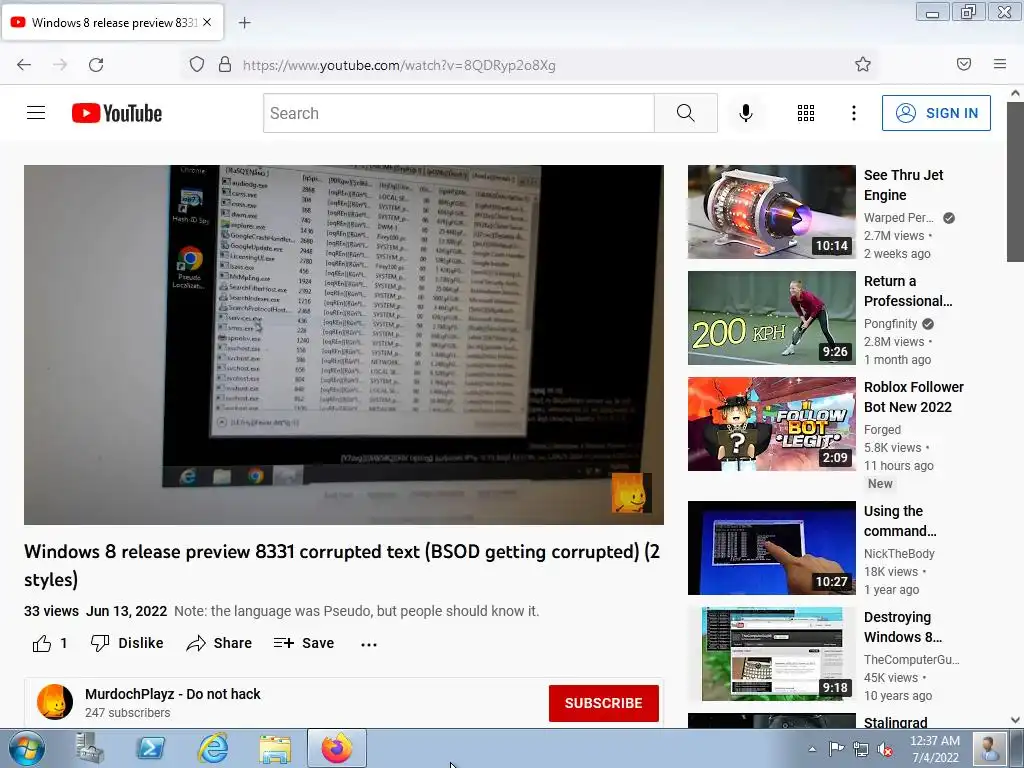The height and width of the screenshot is (768, 1024).
Task: Launch PowerShell from the taskbar
Action: 150,748
